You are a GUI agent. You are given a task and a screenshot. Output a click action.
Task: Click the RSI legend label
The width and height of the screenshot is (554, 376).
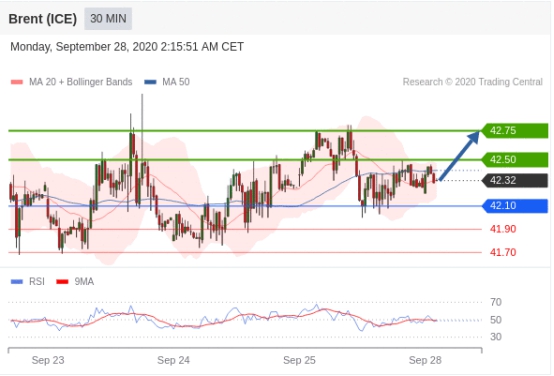tap(37, 282)
